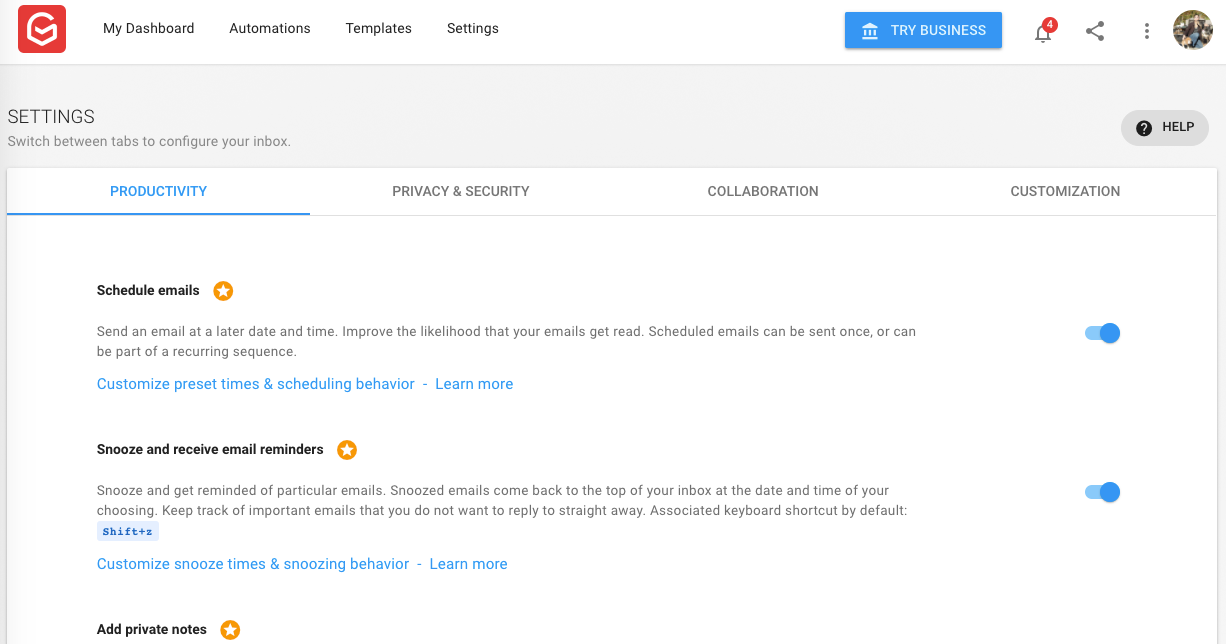Image resolution: width=1226 pixels, height=644 pixels.
Task: Go to My Dashboard
Action: 149,29
